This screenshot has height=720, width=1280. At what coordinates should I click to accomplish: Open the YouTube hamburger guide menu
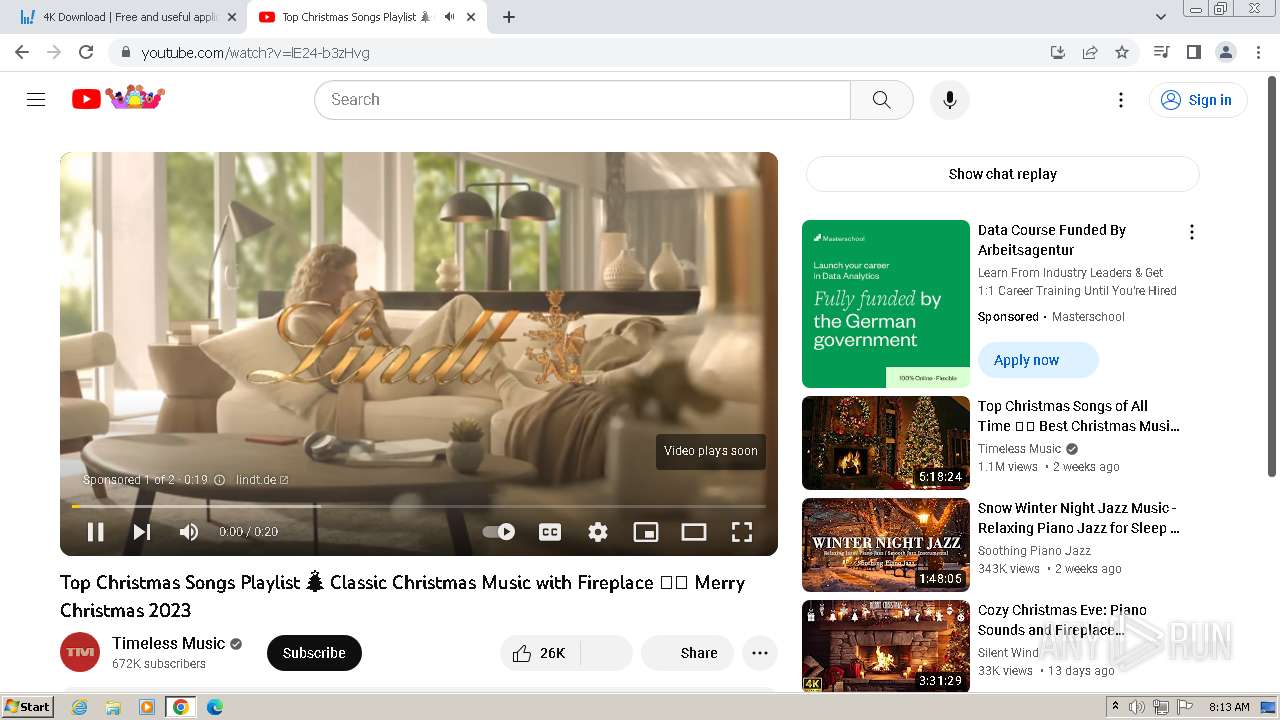(x=36, y=99)
